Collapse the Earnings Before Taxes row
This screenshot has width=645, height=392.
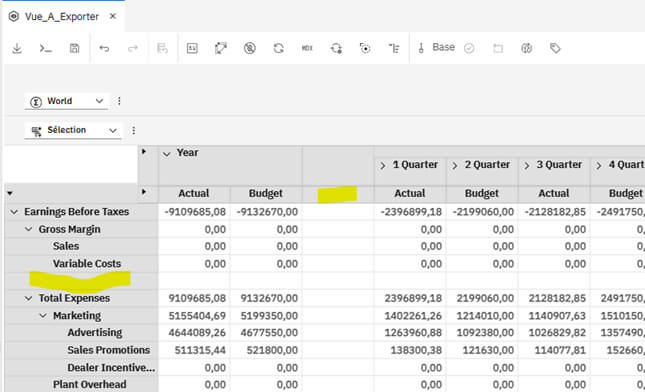point(14,212)
